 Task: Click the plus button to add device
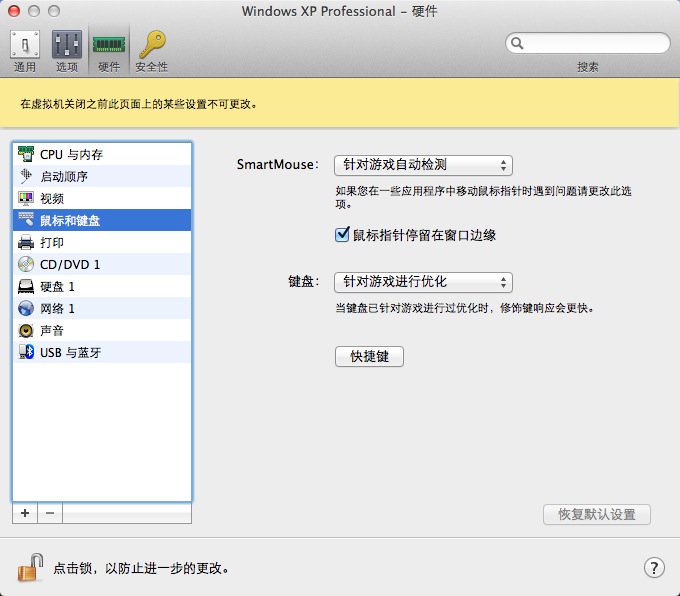coord(25,513)
